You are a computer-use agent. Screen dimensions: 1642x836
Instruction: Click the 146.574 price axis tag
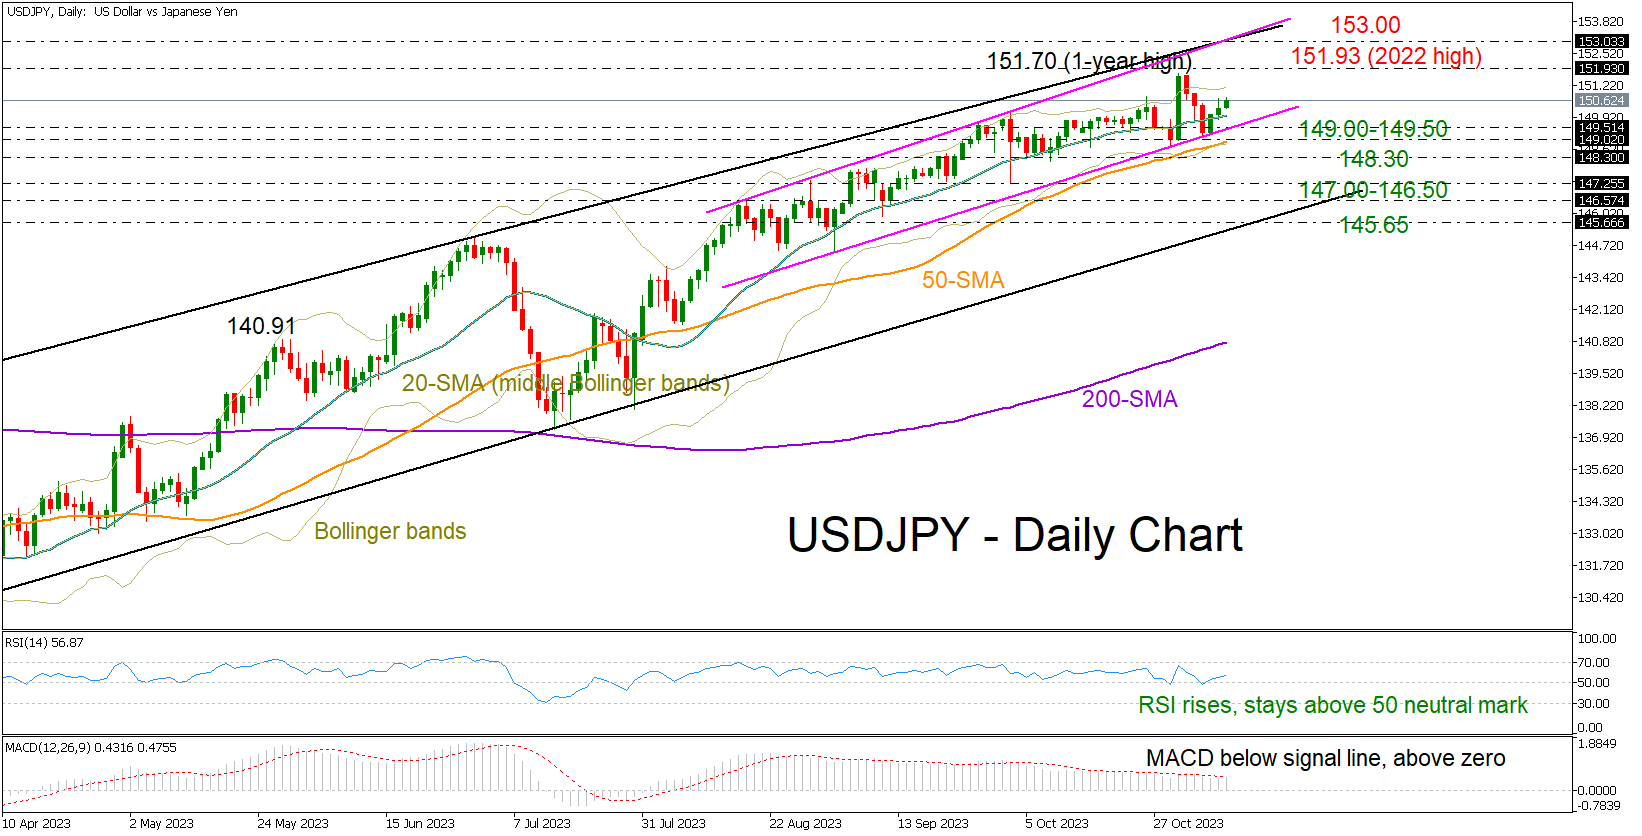(x=1601, y=200)
